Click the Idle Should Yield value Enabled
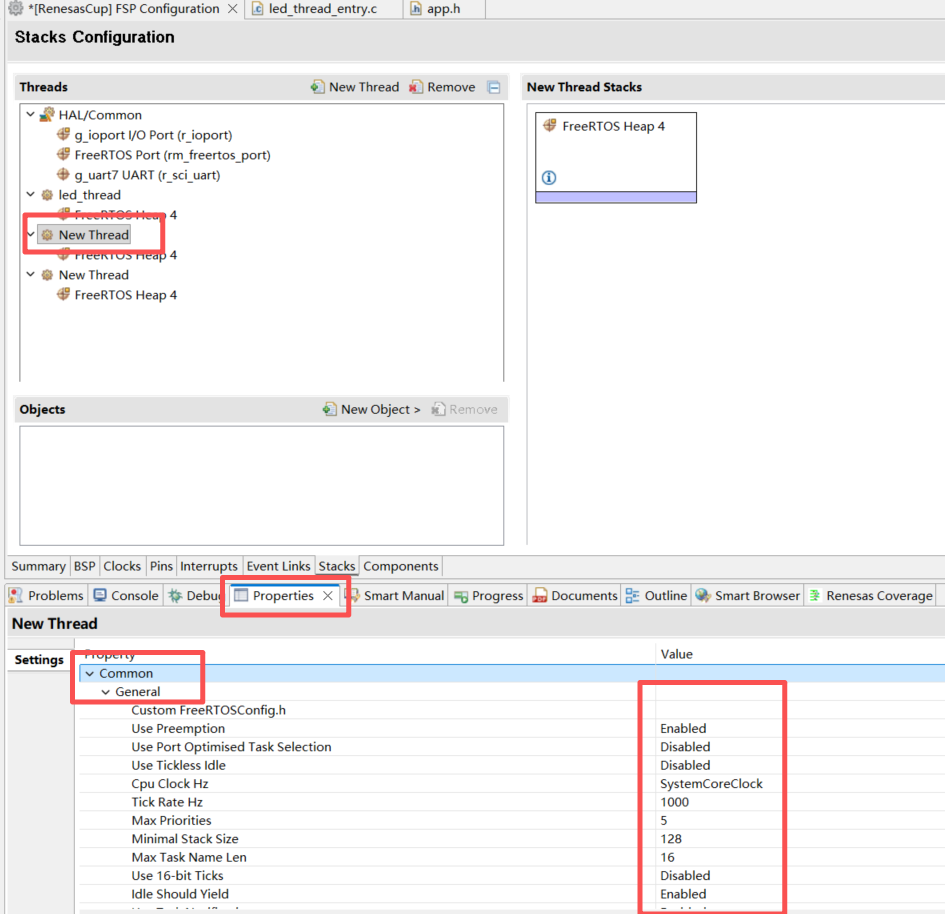This screenshot has width=945, height=914. (683, 894)
